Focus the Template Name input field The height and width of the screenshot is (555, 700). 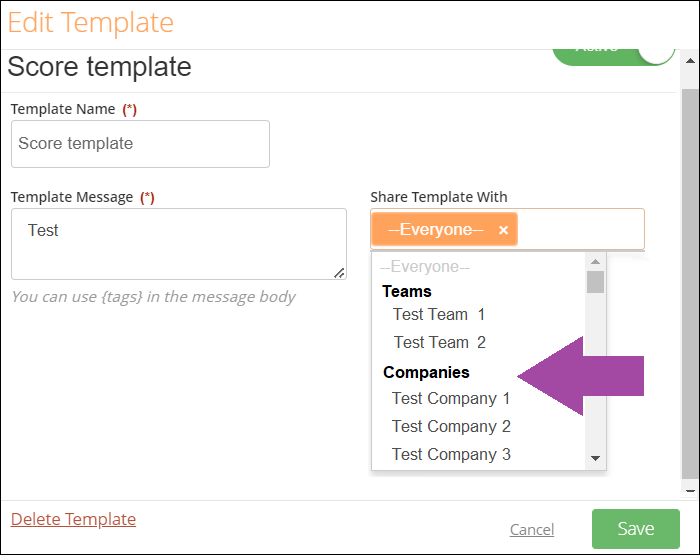pyautogui.click(x=140, y=144)
